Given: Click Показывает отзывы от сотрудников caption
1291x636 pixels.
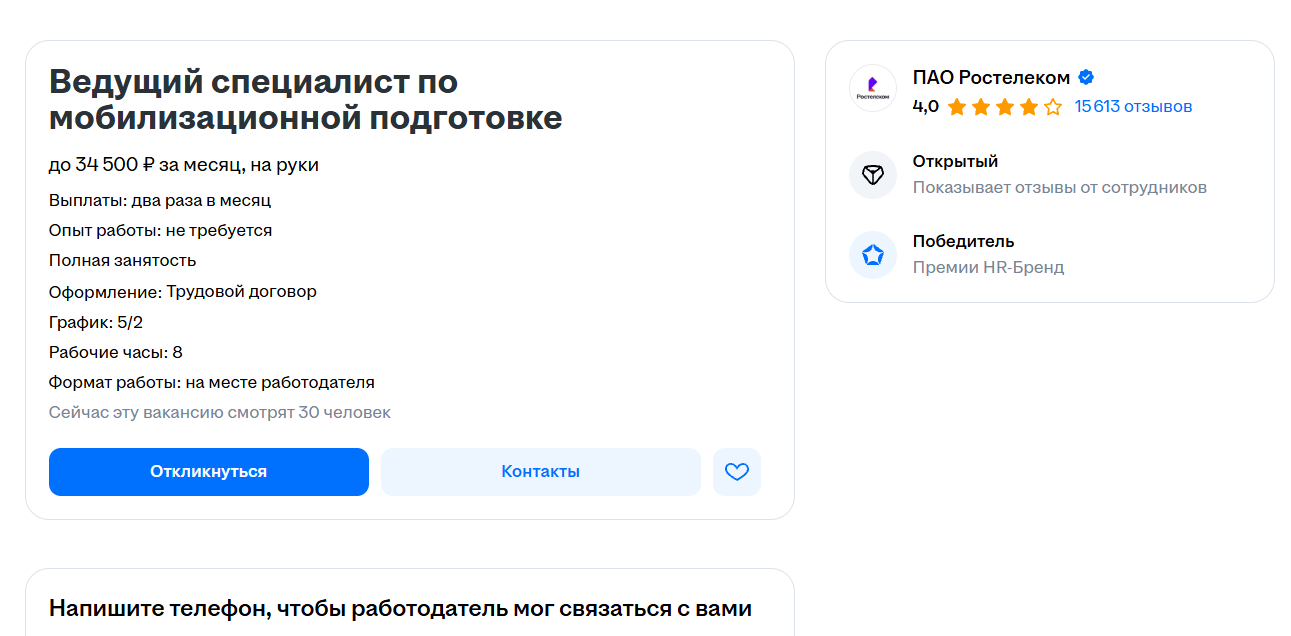Looking at the screenshot, I should 1060,188.
